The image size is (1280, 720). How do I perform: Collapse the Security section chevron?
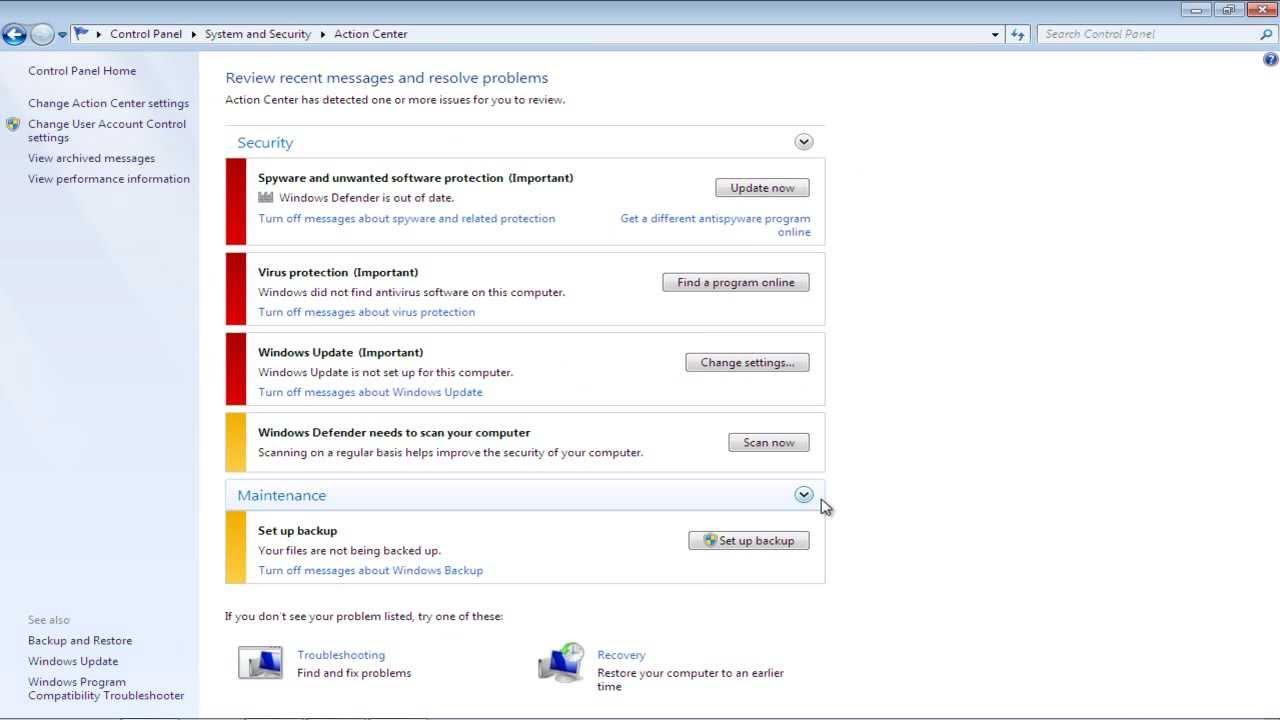(x=803, y=141)
